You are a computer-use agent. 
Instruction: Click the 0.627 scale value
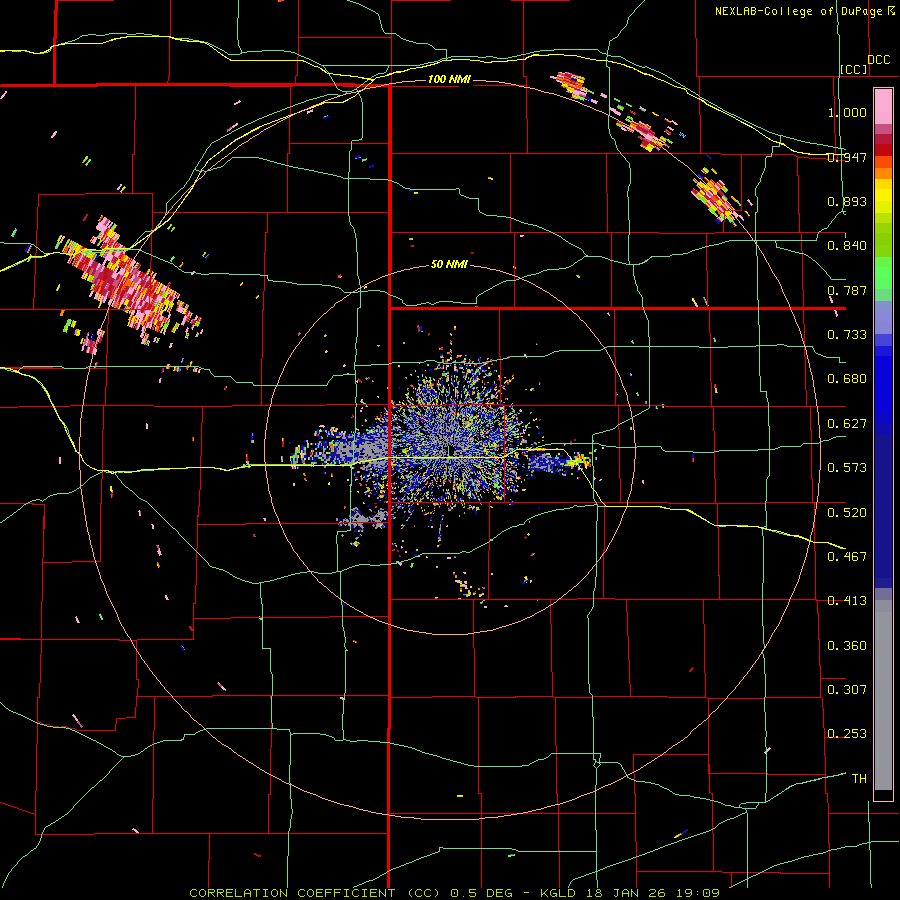847,424
